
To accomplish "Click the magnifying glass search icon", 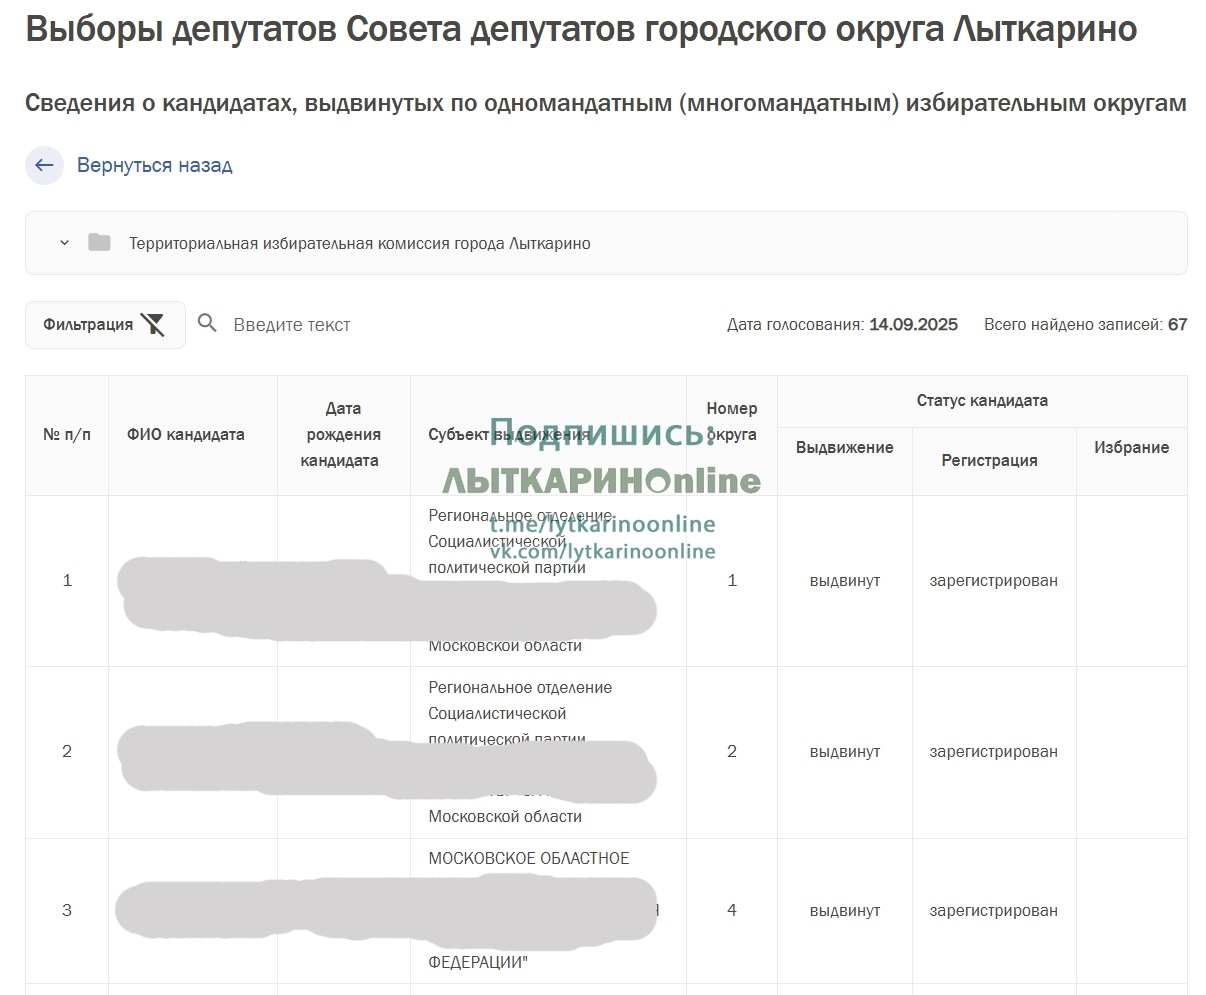I will click(x=207, y=324).
